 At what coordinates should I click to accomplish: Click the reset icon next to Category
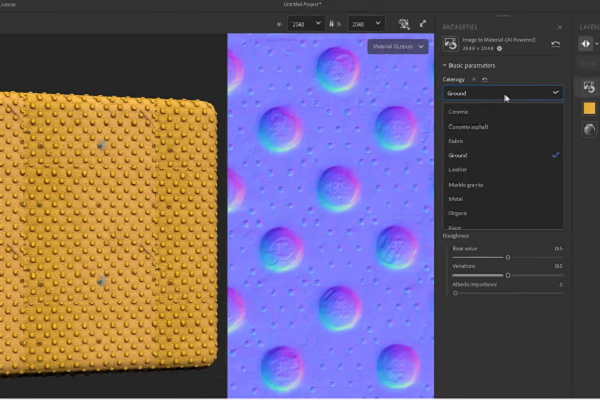pyautogui.click(x=485, y=78)
